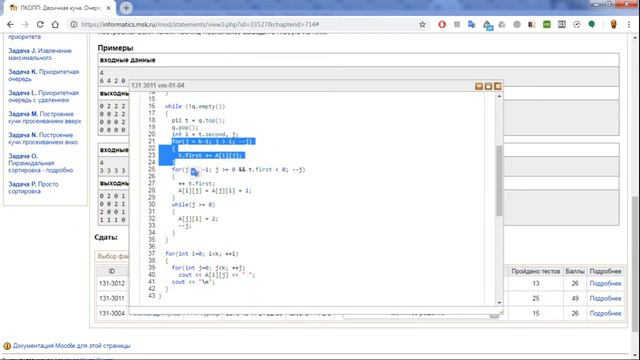The image size is (640, 360).
Task: Click the Пройдено тестов column header
Action: pyautogui.click(x=535, y=271)
